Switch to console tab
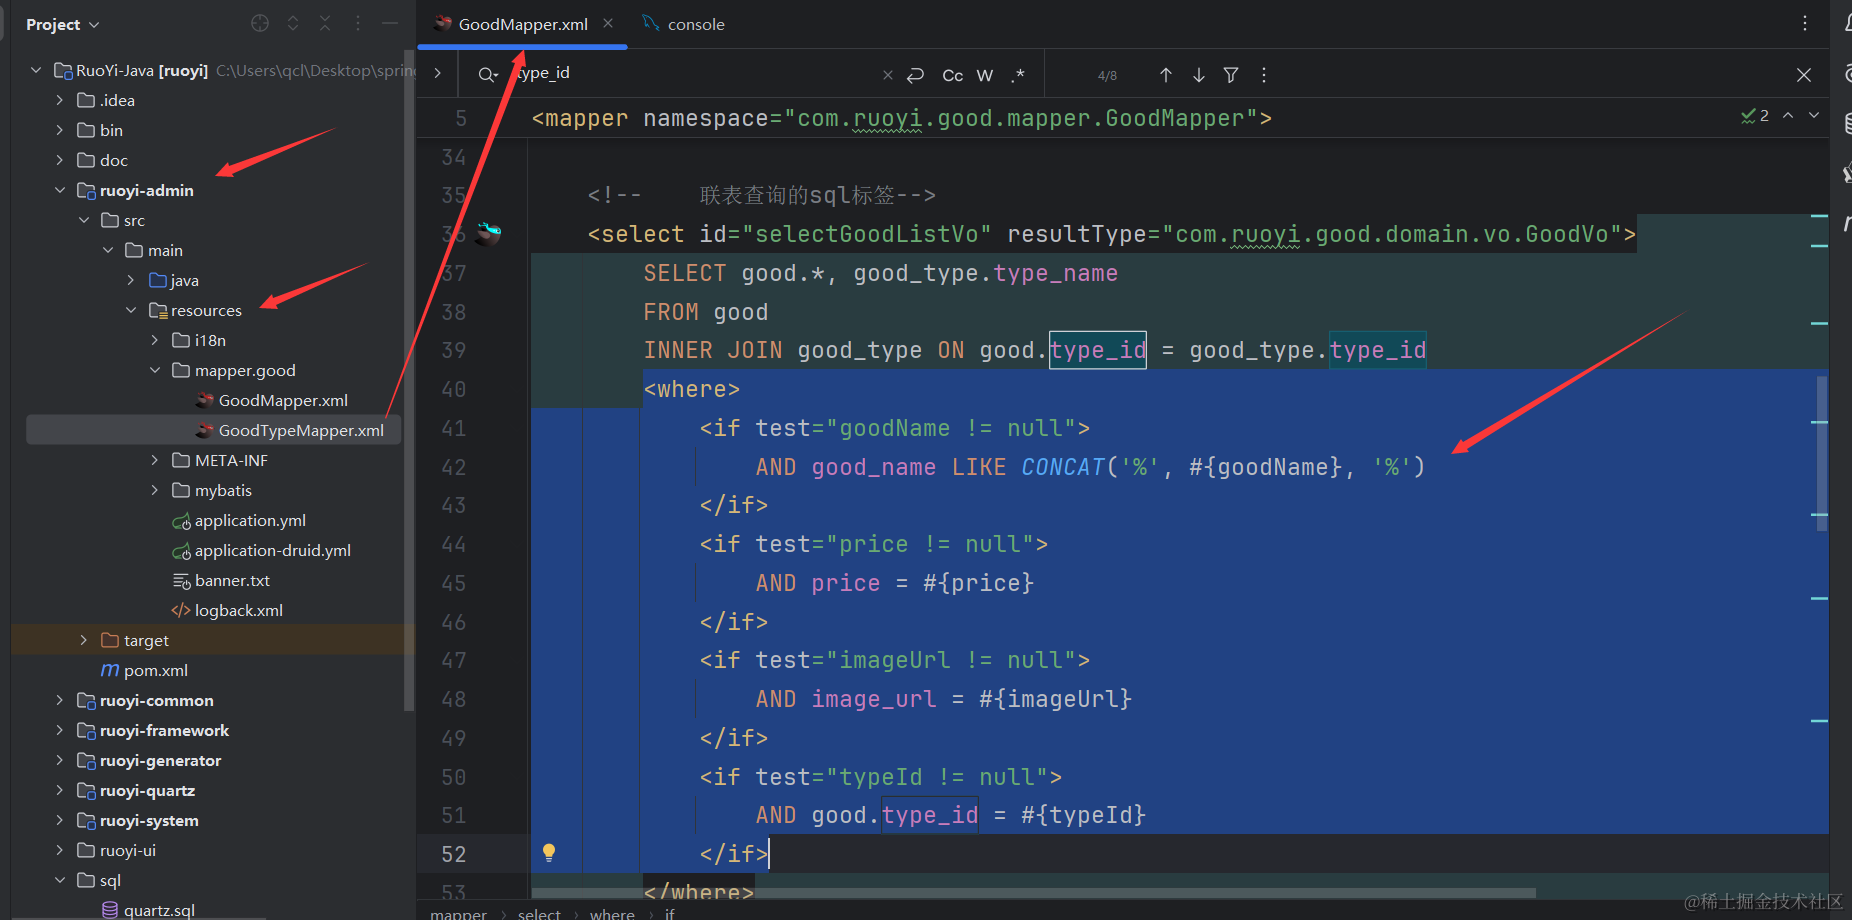Screen dimensions: 1852x920 click(x=684, y=24)
